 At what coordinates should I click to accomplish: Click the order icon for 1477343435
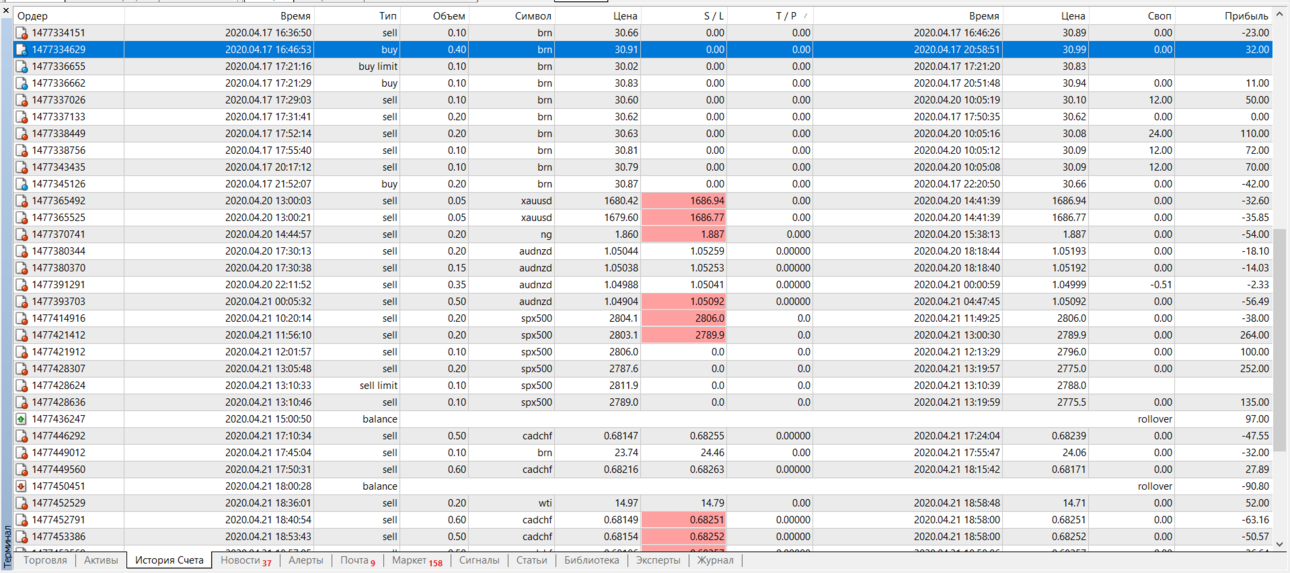click(x=21, y=167)
